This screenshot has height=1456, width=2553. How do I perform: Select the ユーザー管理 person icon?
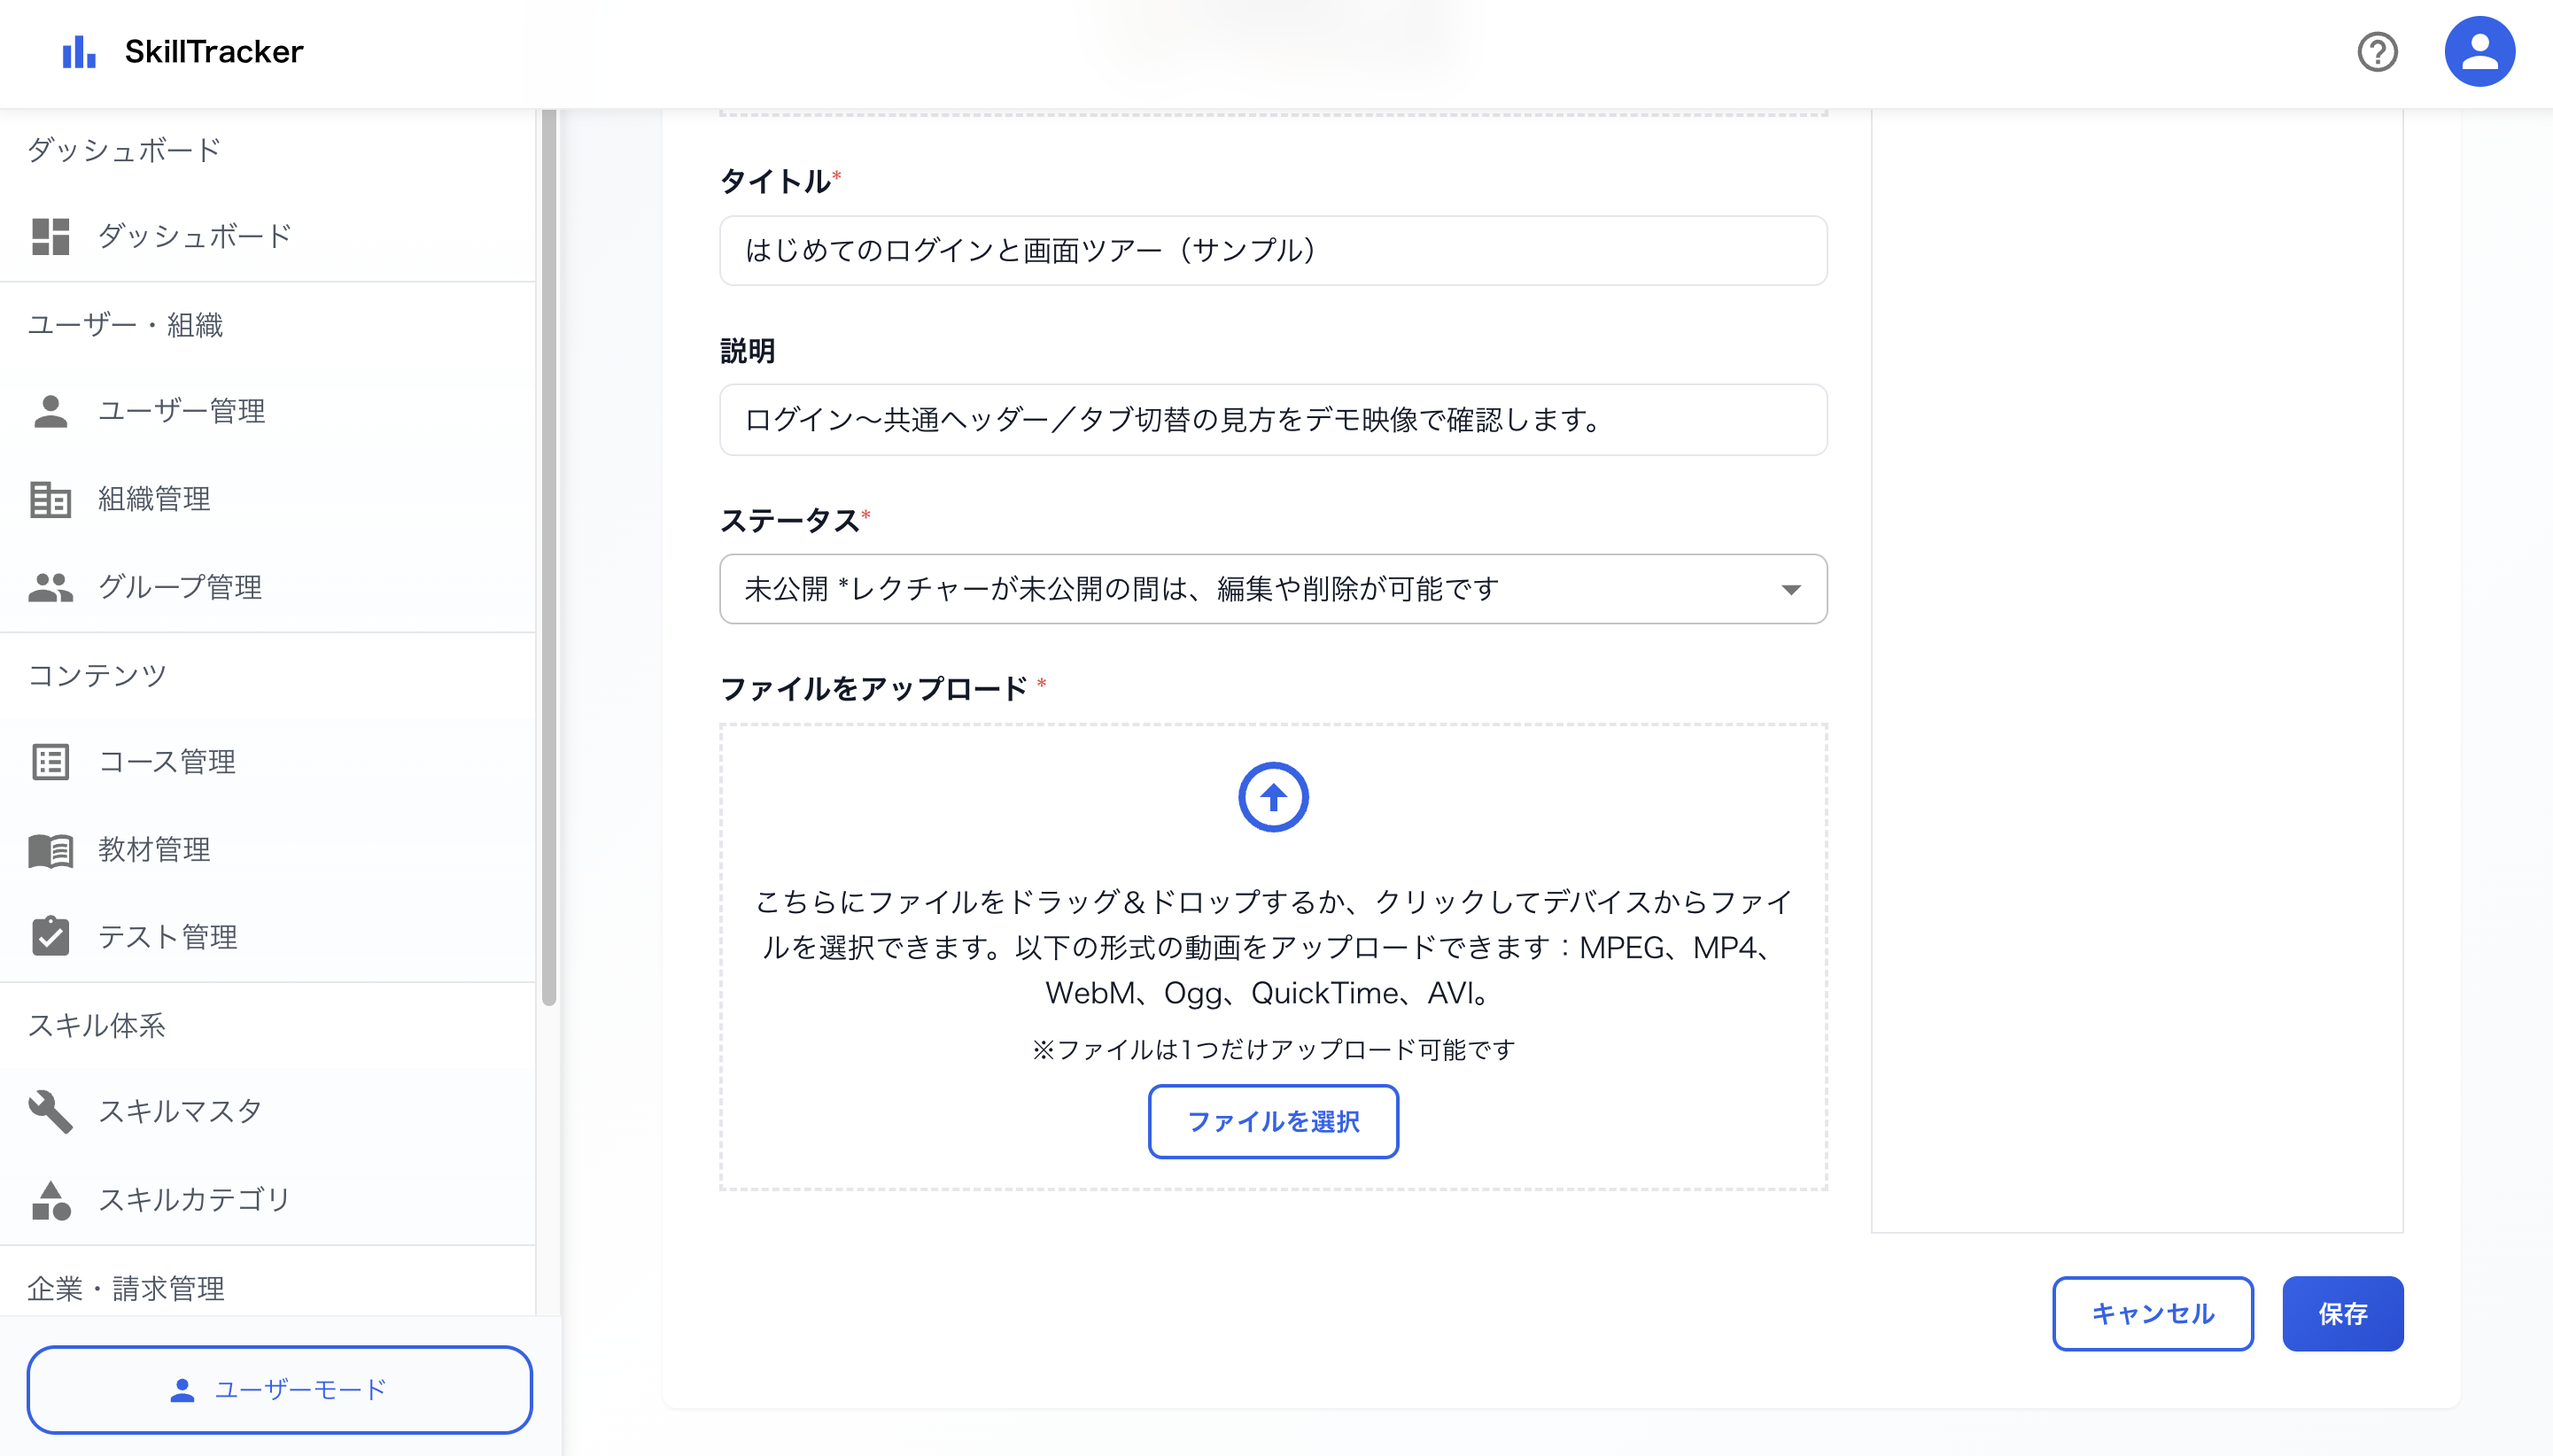[x=50, y=411]
